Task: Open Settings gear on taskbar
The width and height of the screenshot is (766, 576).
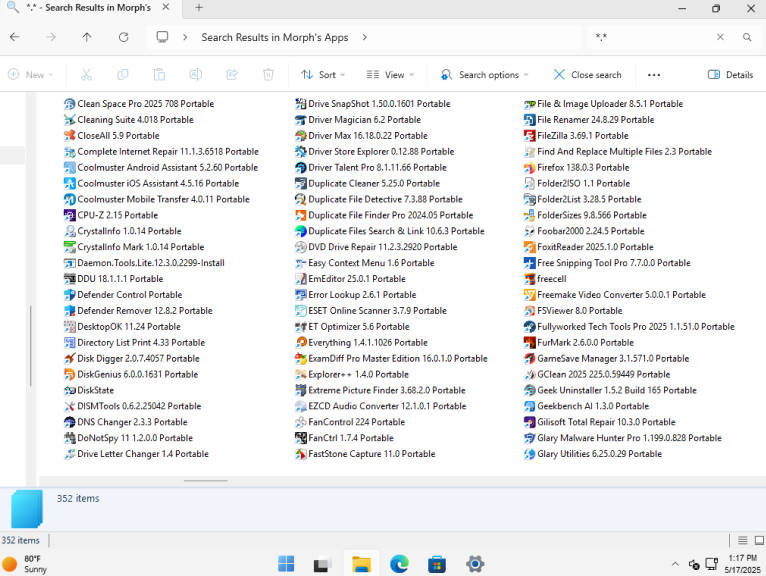Action: 474,564
